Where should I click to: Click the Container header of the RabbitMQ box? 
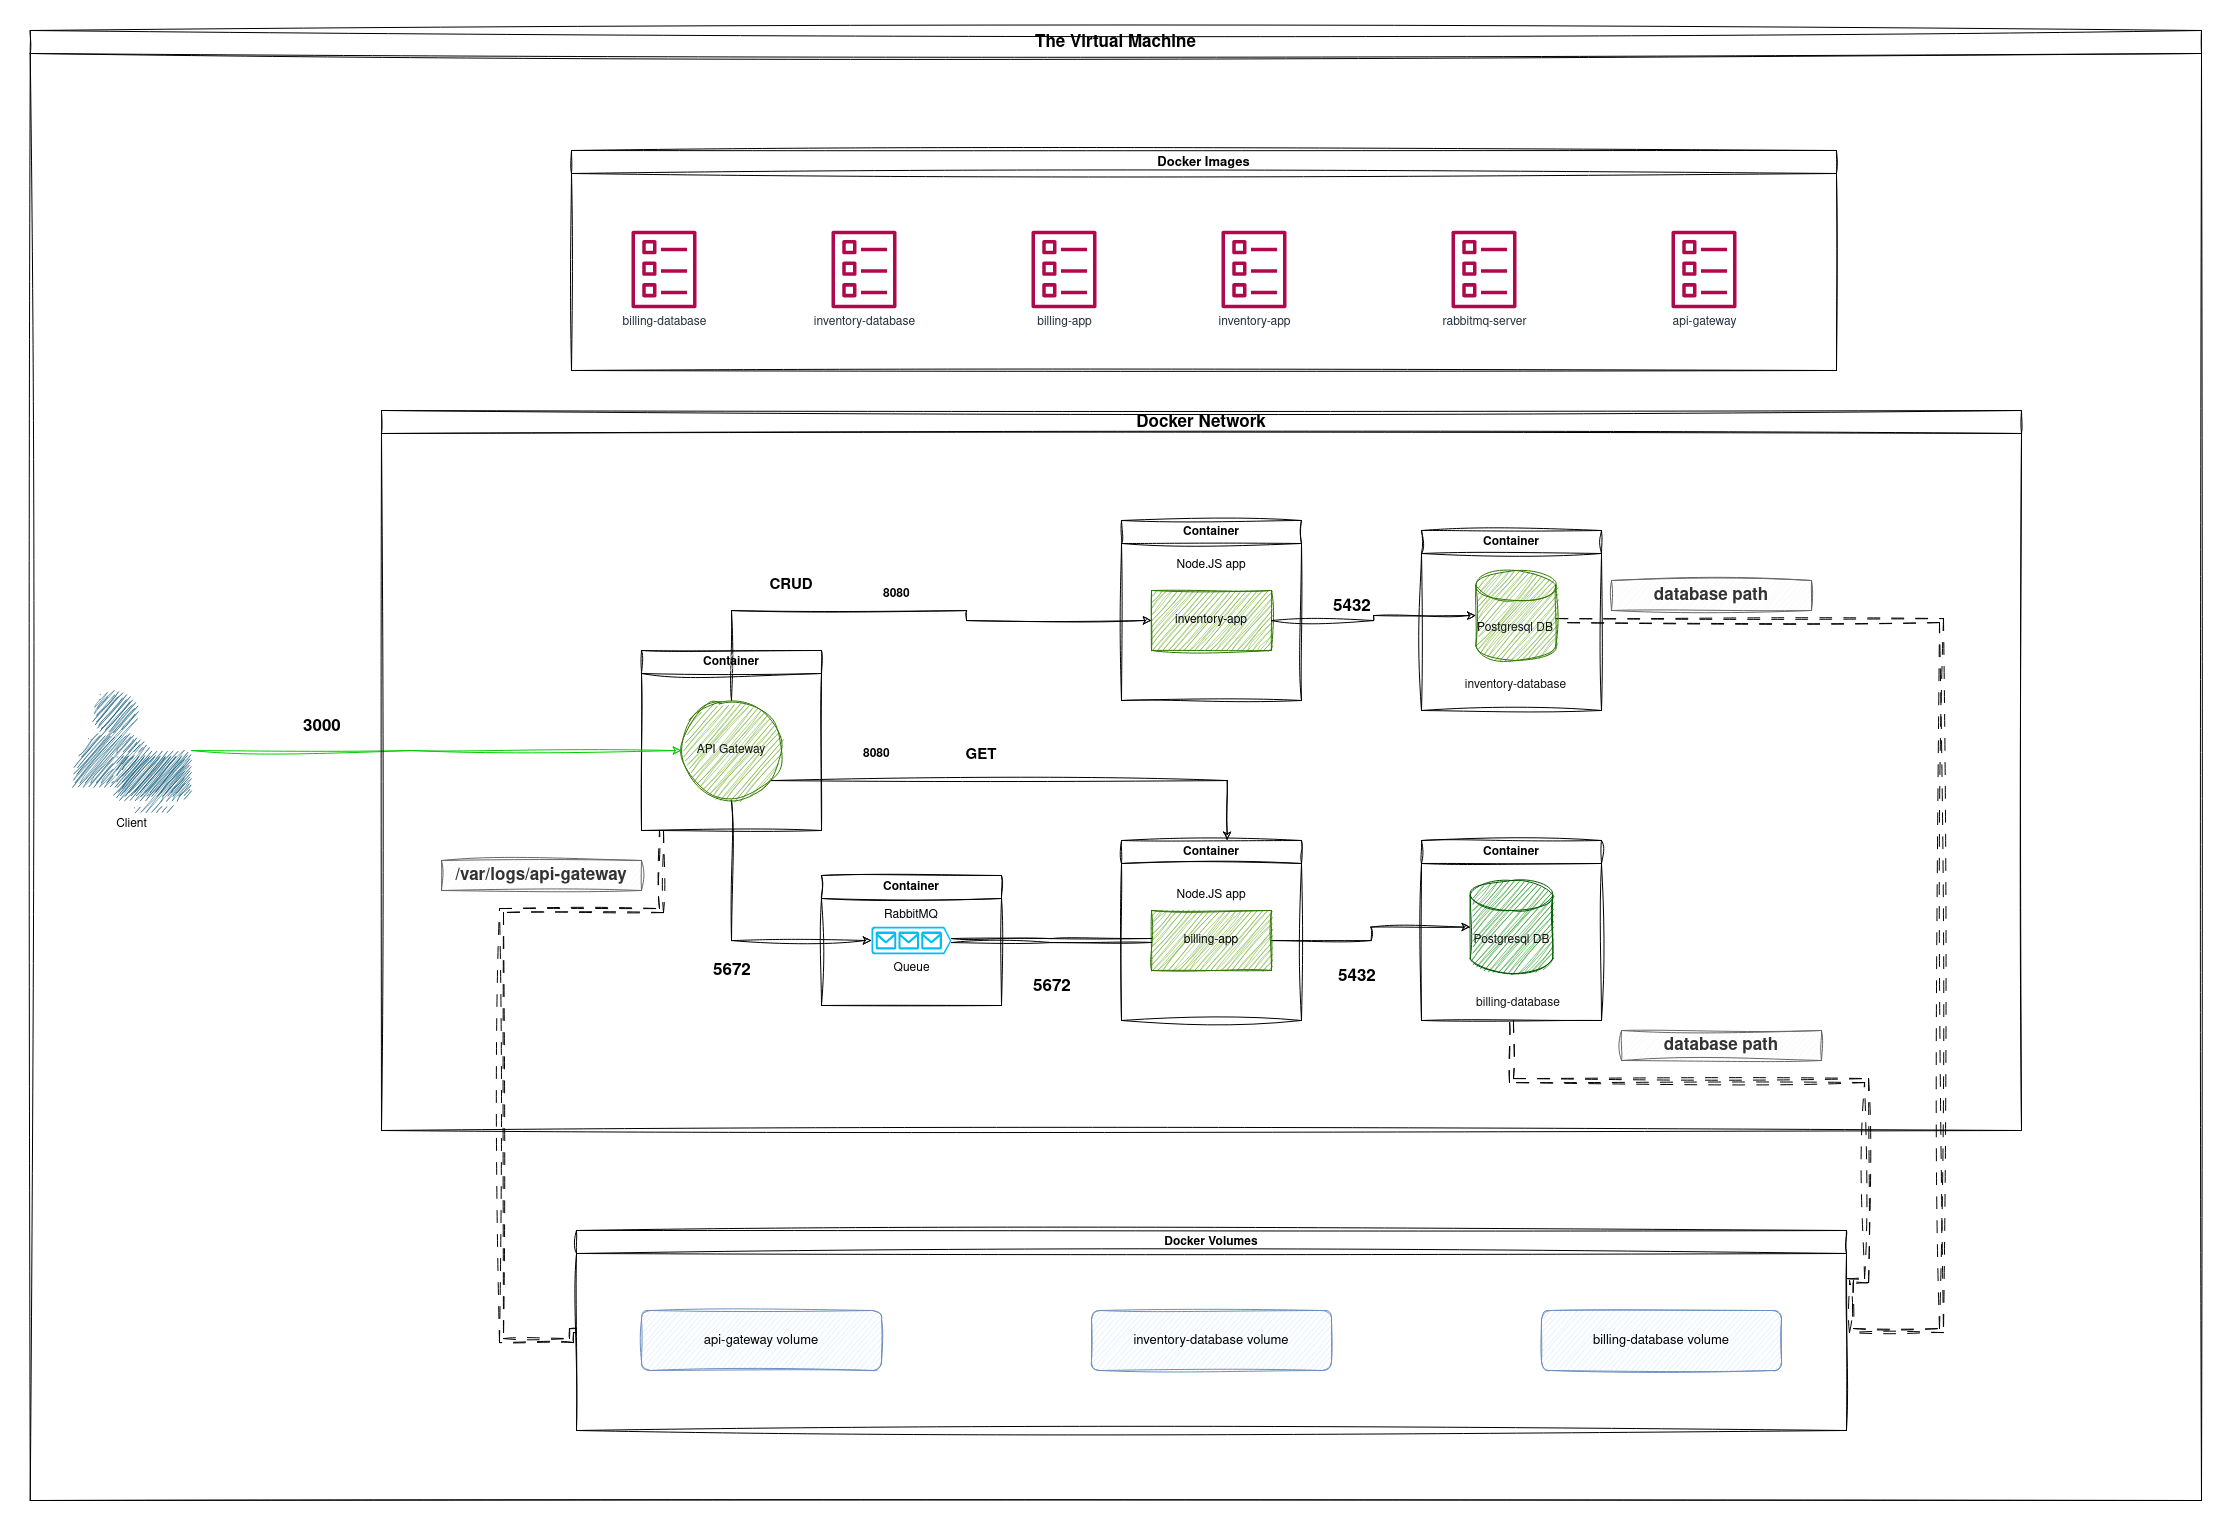911,886
